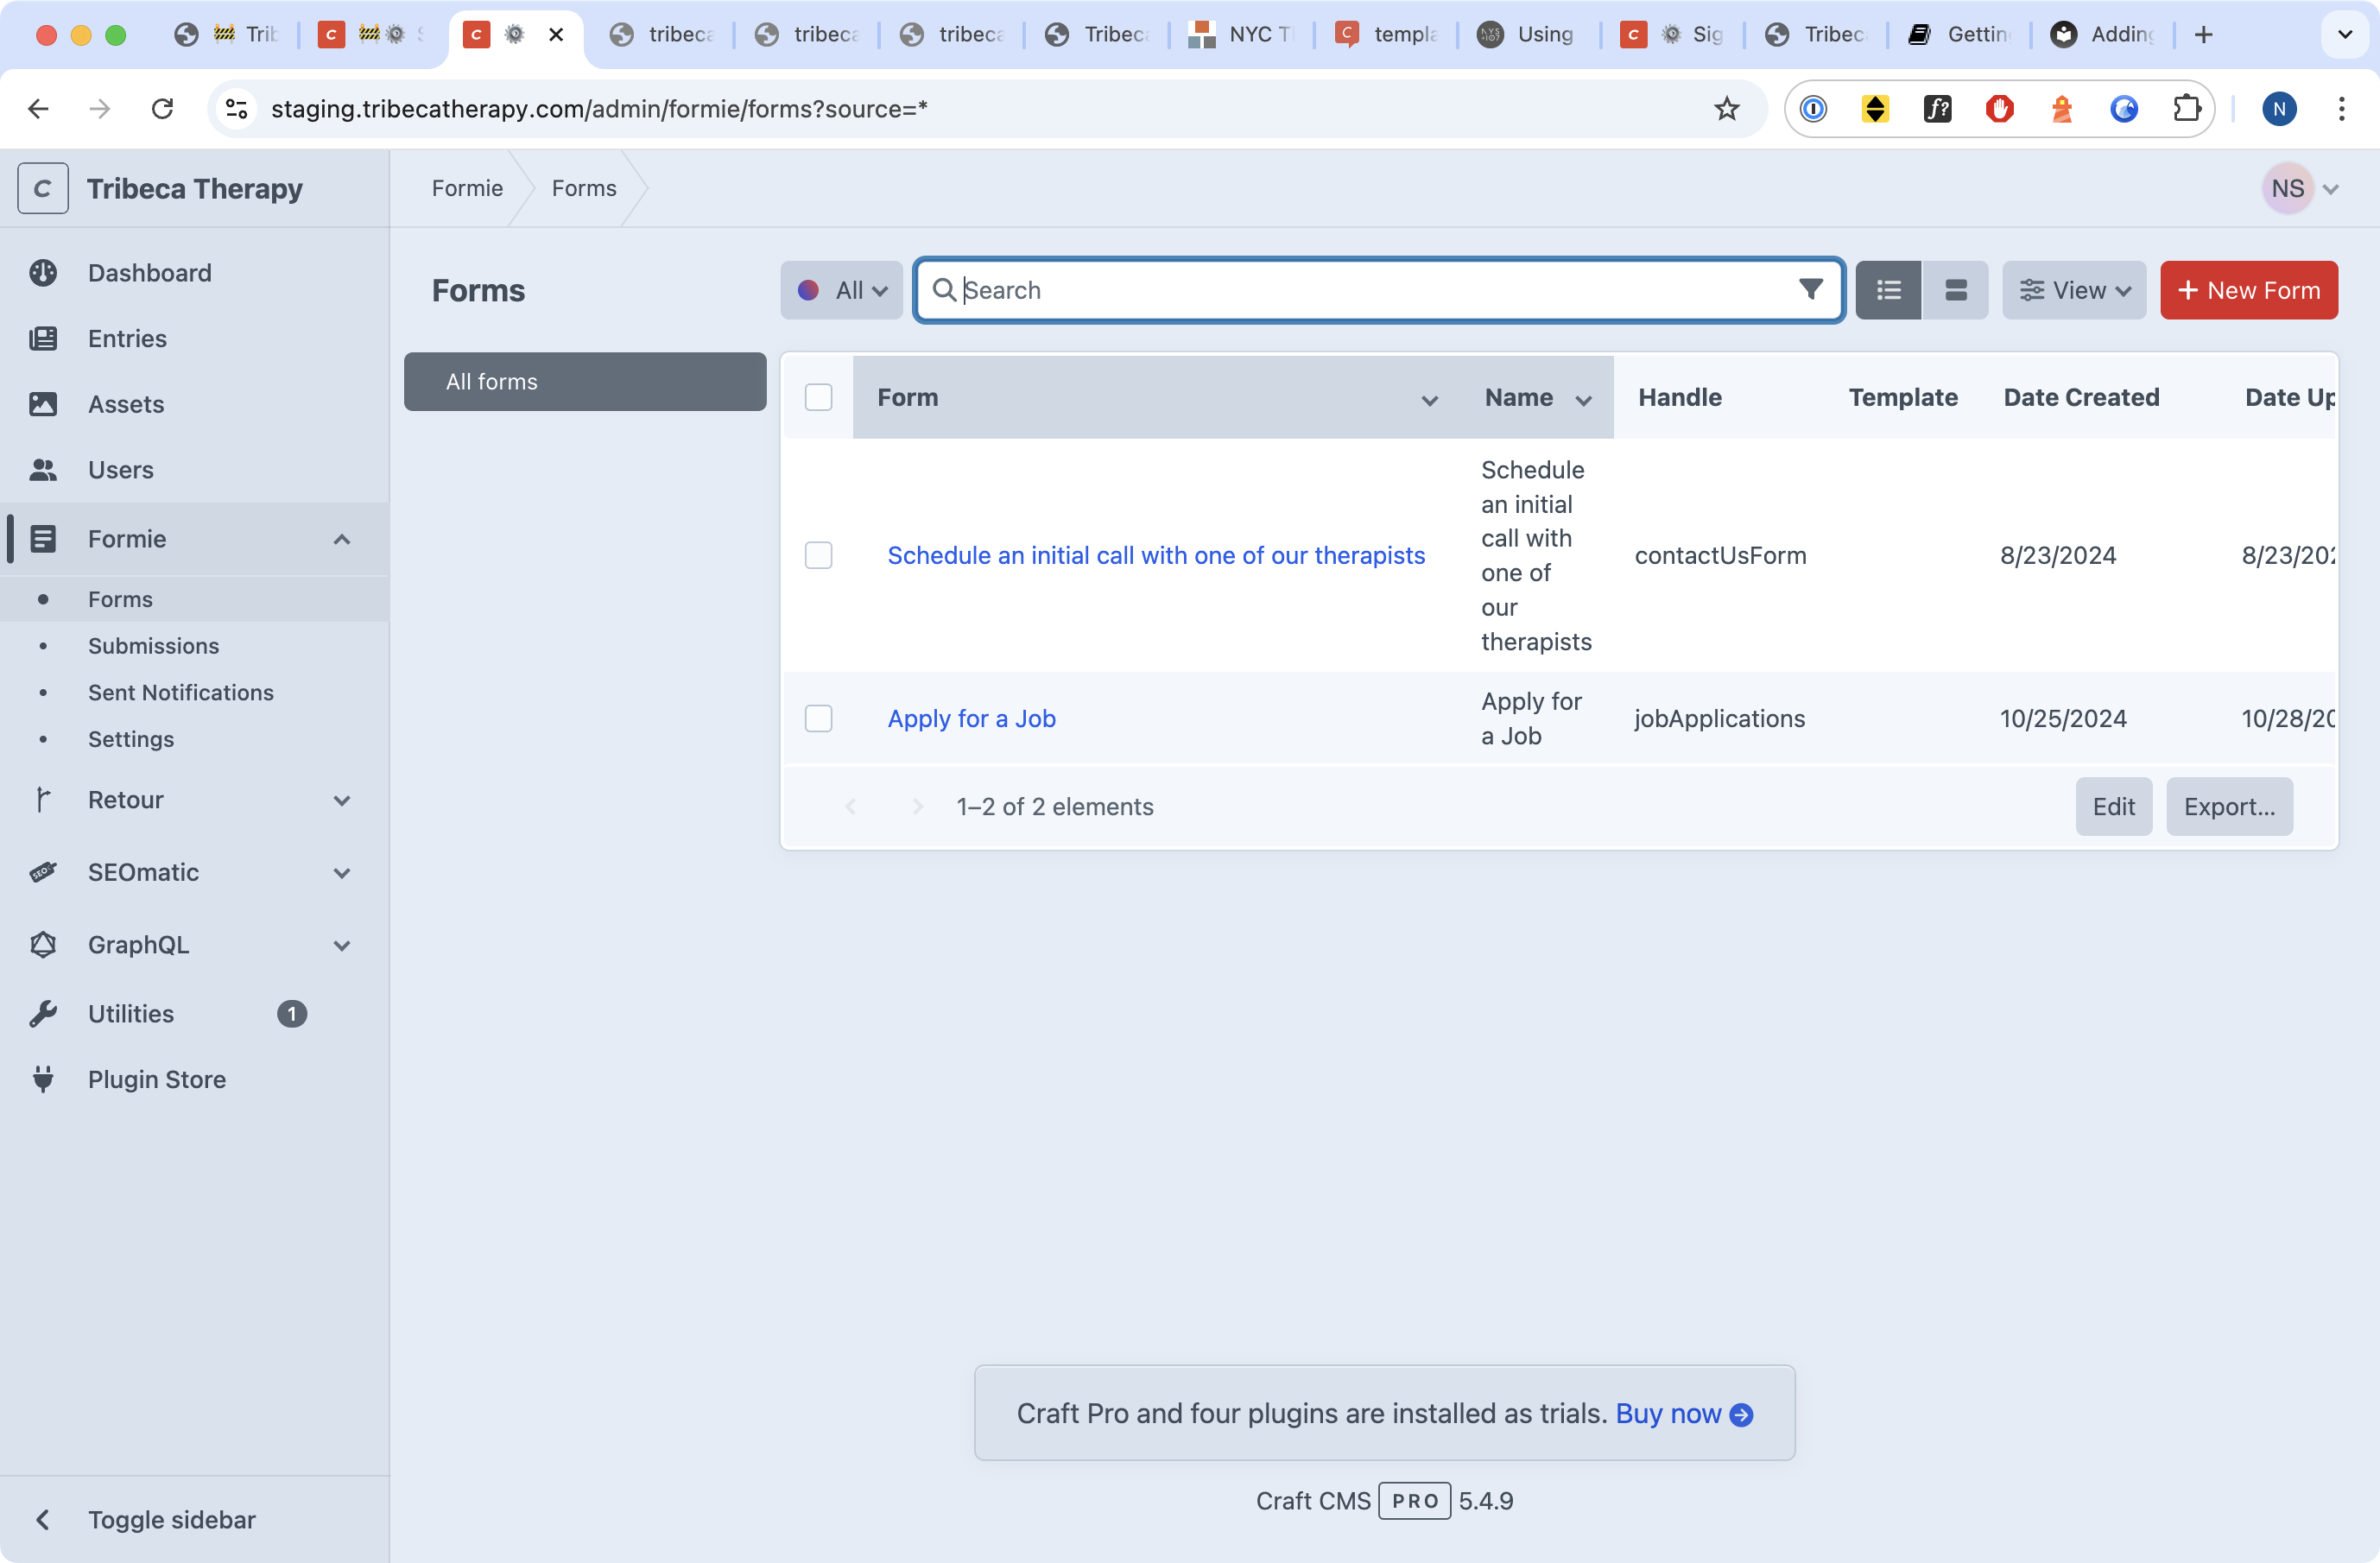The width and height of the screenshot is (2380, 1563).
Task: Click the site info icon in address bar
Action: point(236,109)
